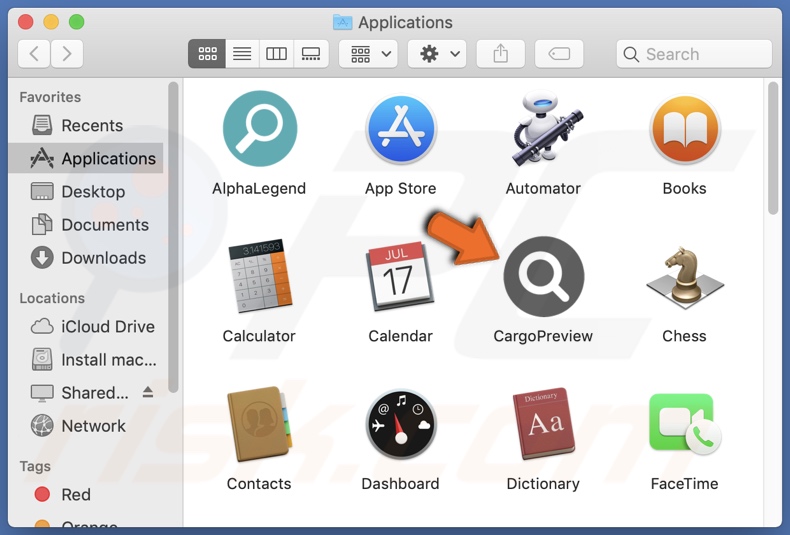Screen dimensions: 790x535
Task: Select the Calculator app icon
Action: coord(259,276)
